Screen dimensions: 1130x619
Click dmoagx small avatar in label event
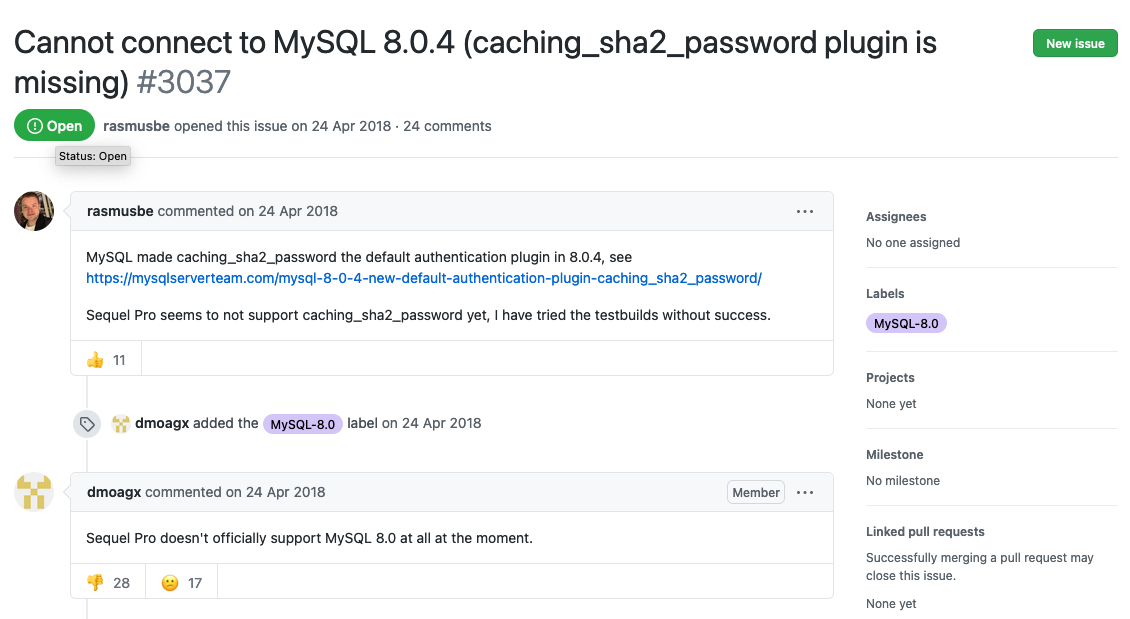tap(121, 424)
